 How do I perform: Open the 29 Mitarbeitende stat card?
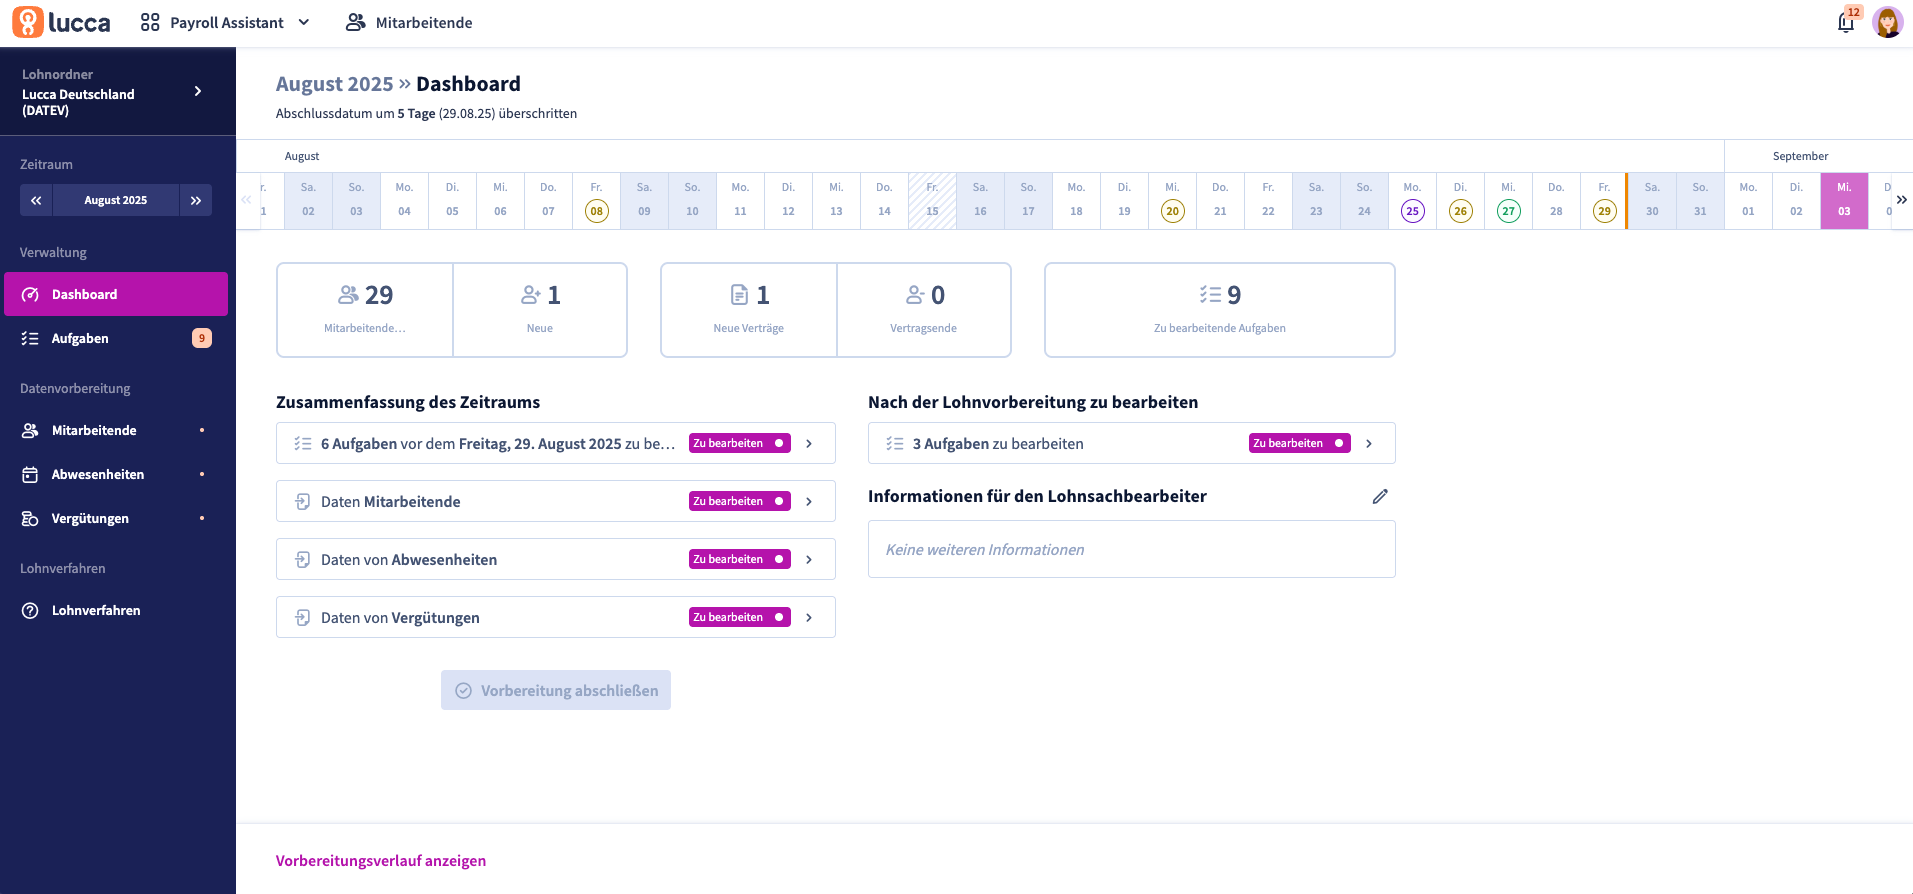pos(365,309)
